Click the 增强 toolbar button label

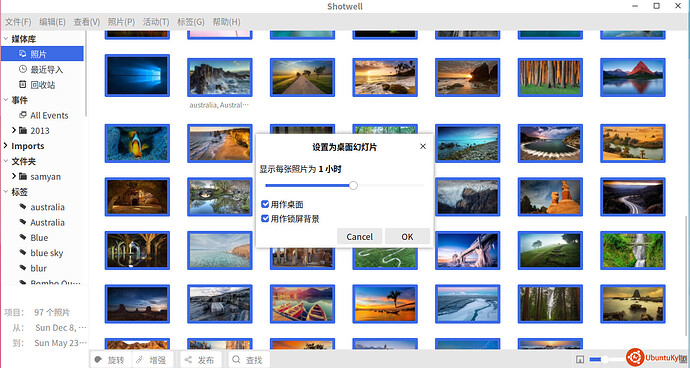tap(158, 360)
